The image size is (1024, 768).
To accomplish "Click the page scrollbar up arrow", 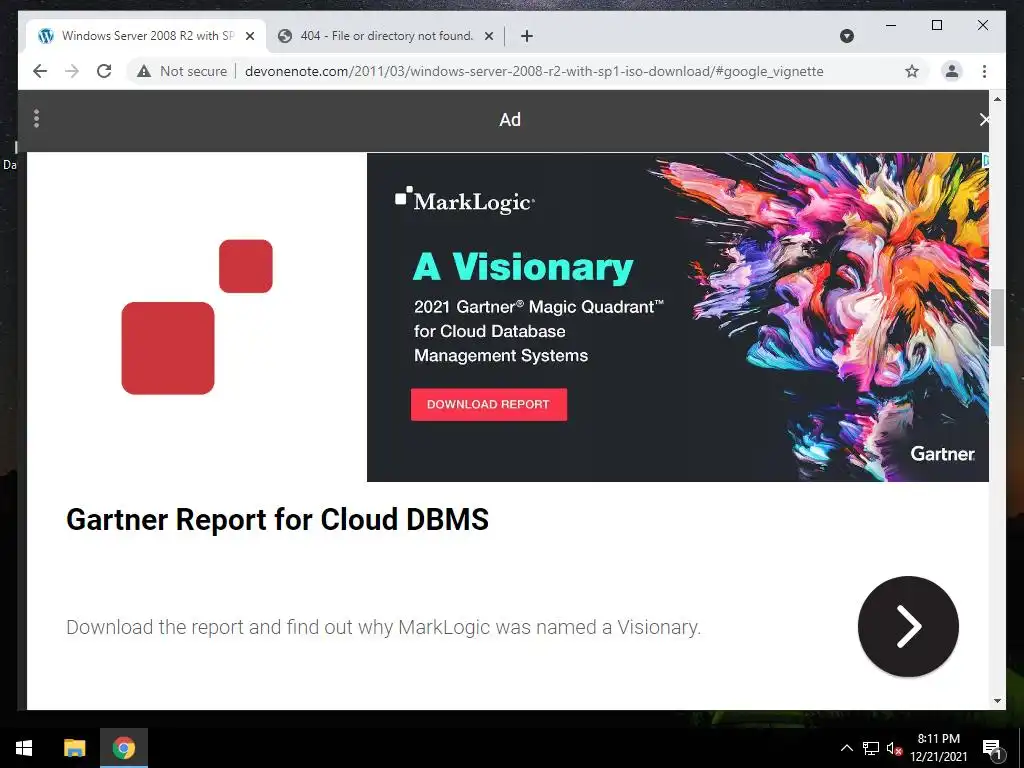I will click(x=997, y=99).
